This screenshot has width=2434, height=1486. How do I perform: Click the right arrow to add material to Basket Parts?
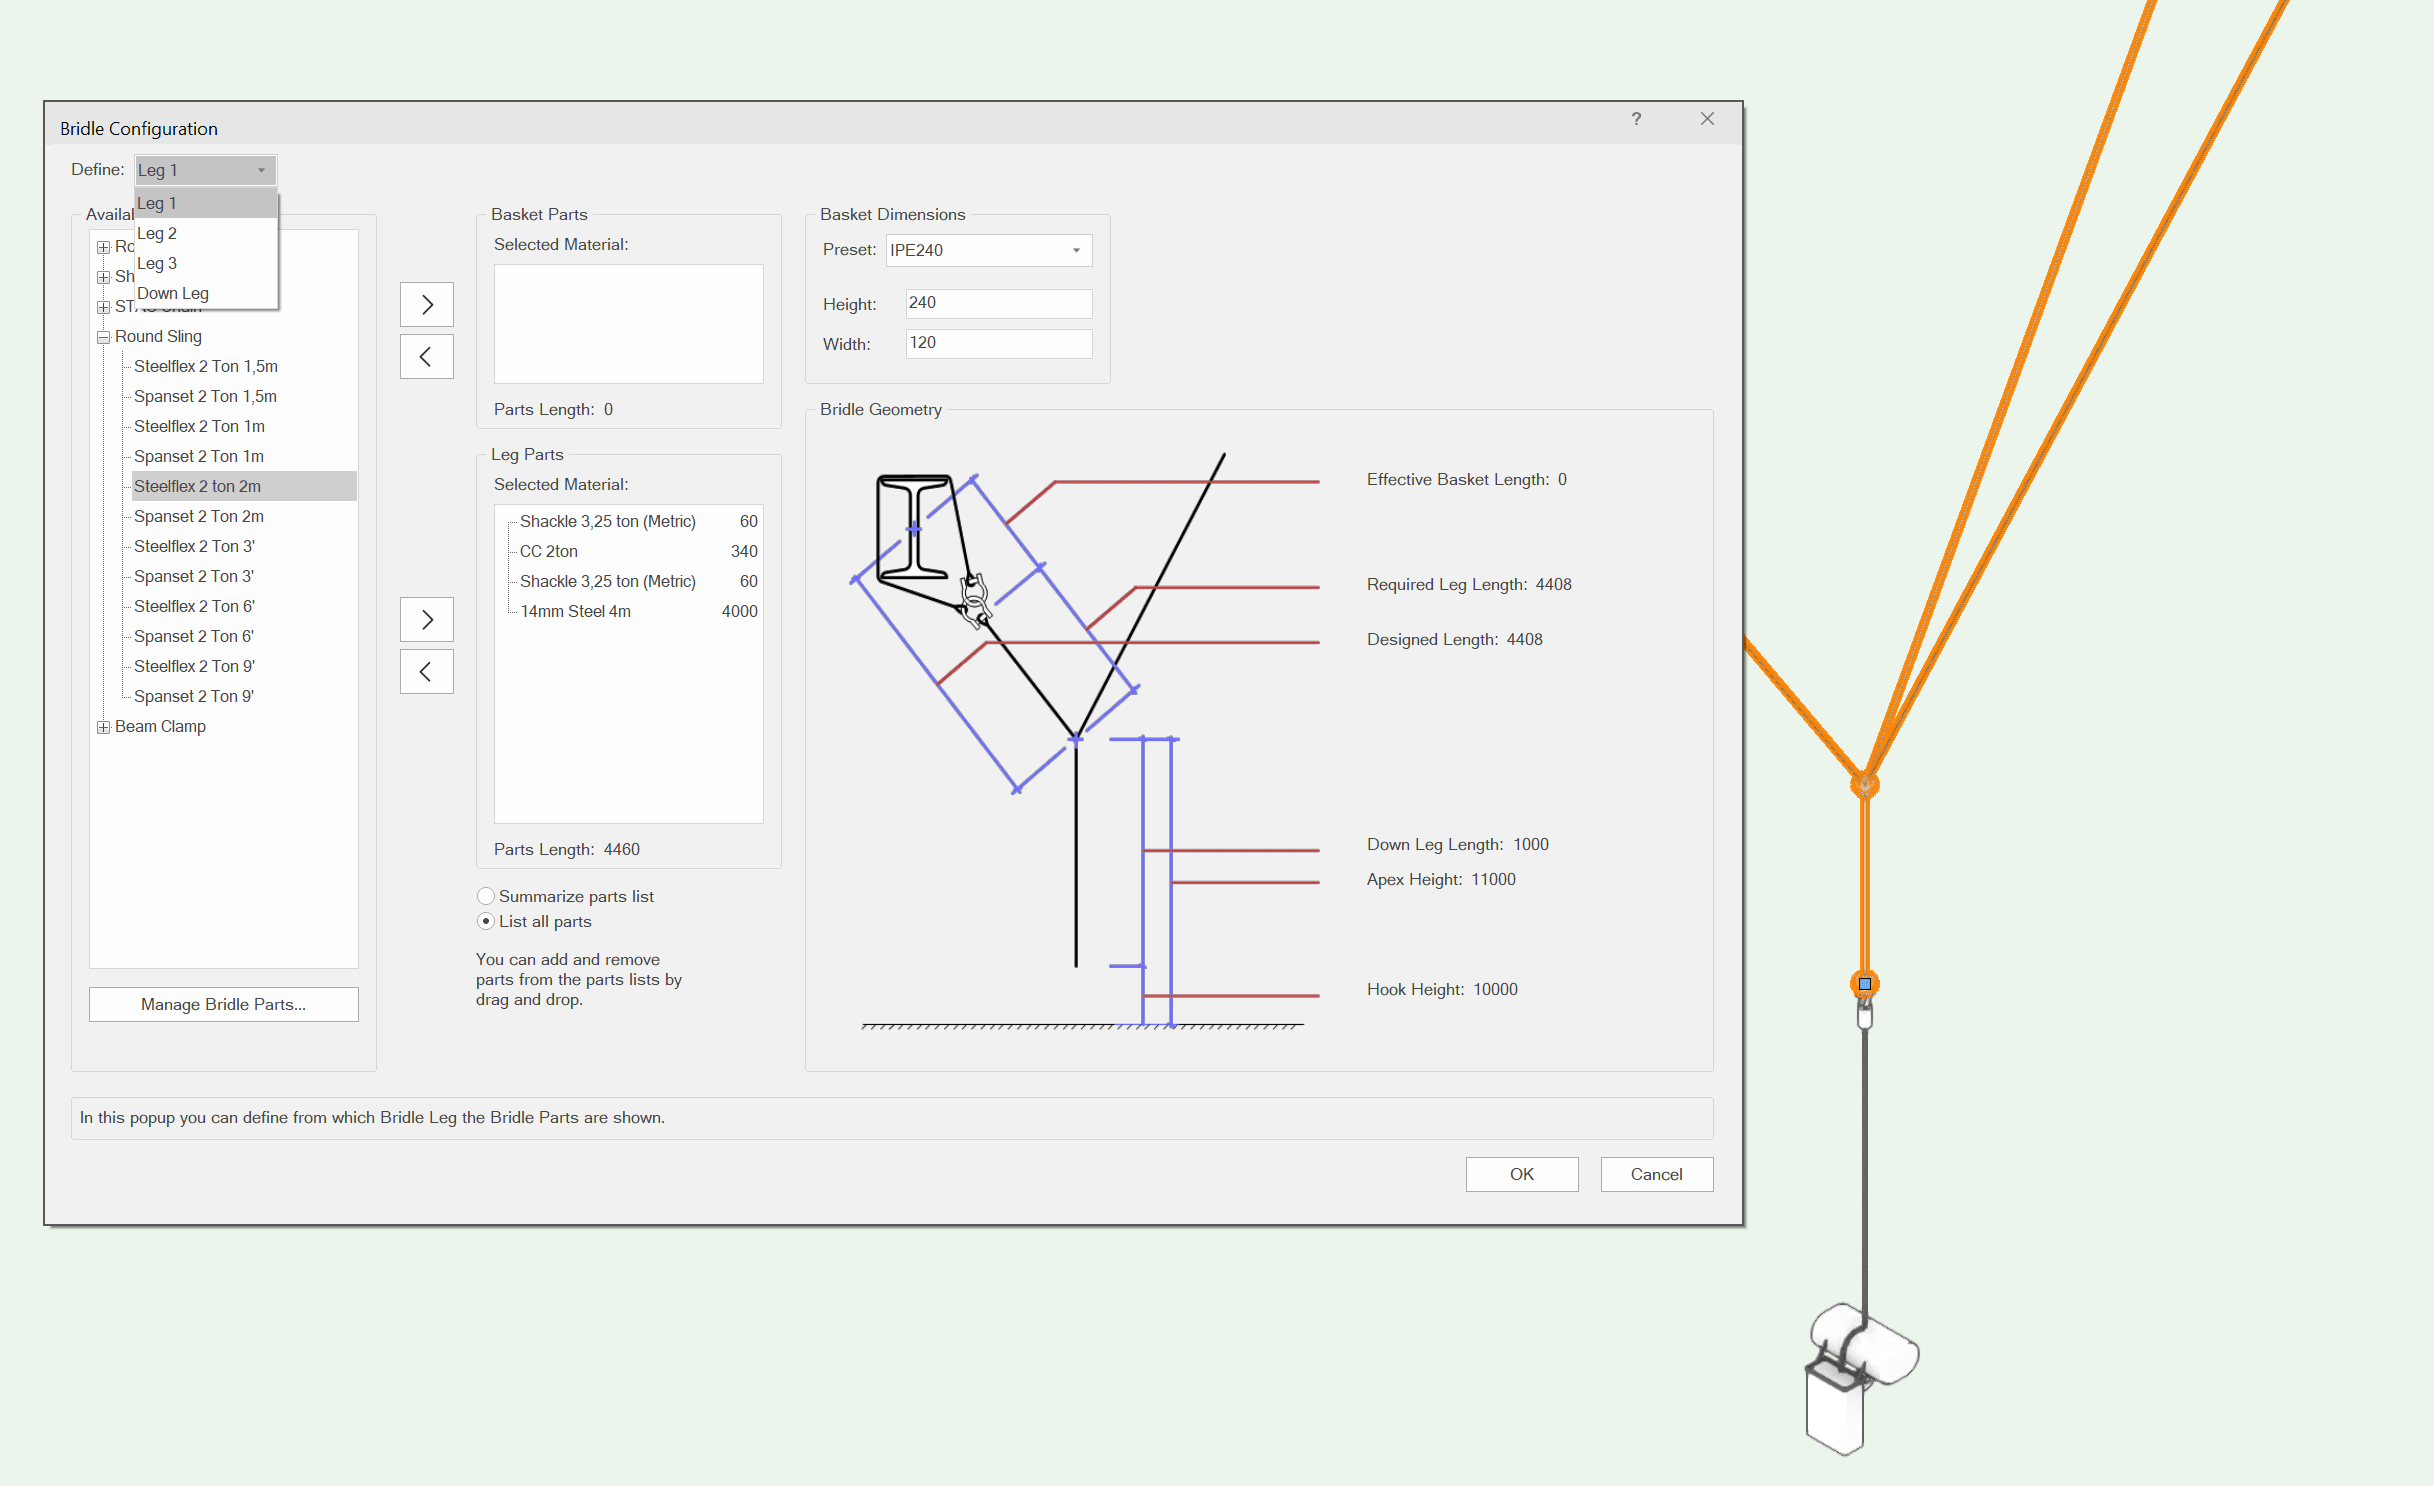pos(426,304)
